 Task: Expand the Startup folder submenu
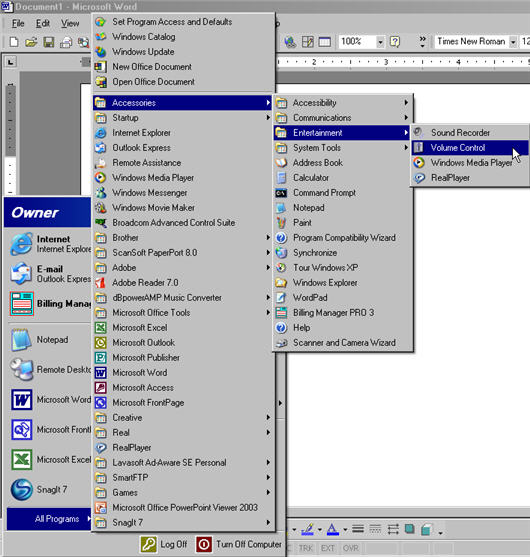[183, 118]
